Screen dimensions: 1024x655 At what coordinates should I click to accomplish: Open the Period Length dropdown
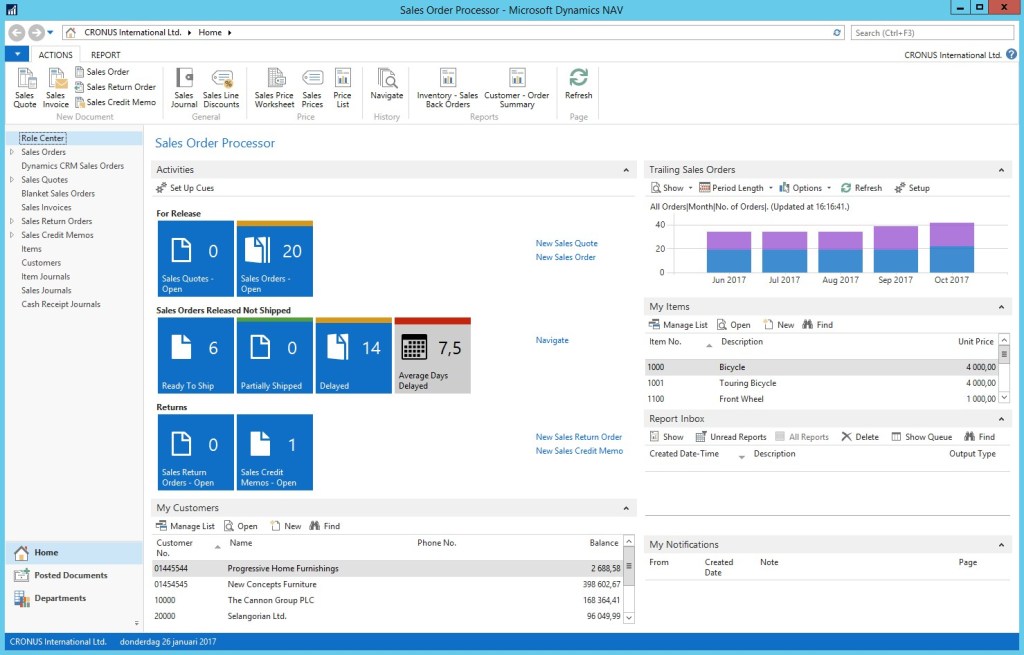click(x=736, y=188)
